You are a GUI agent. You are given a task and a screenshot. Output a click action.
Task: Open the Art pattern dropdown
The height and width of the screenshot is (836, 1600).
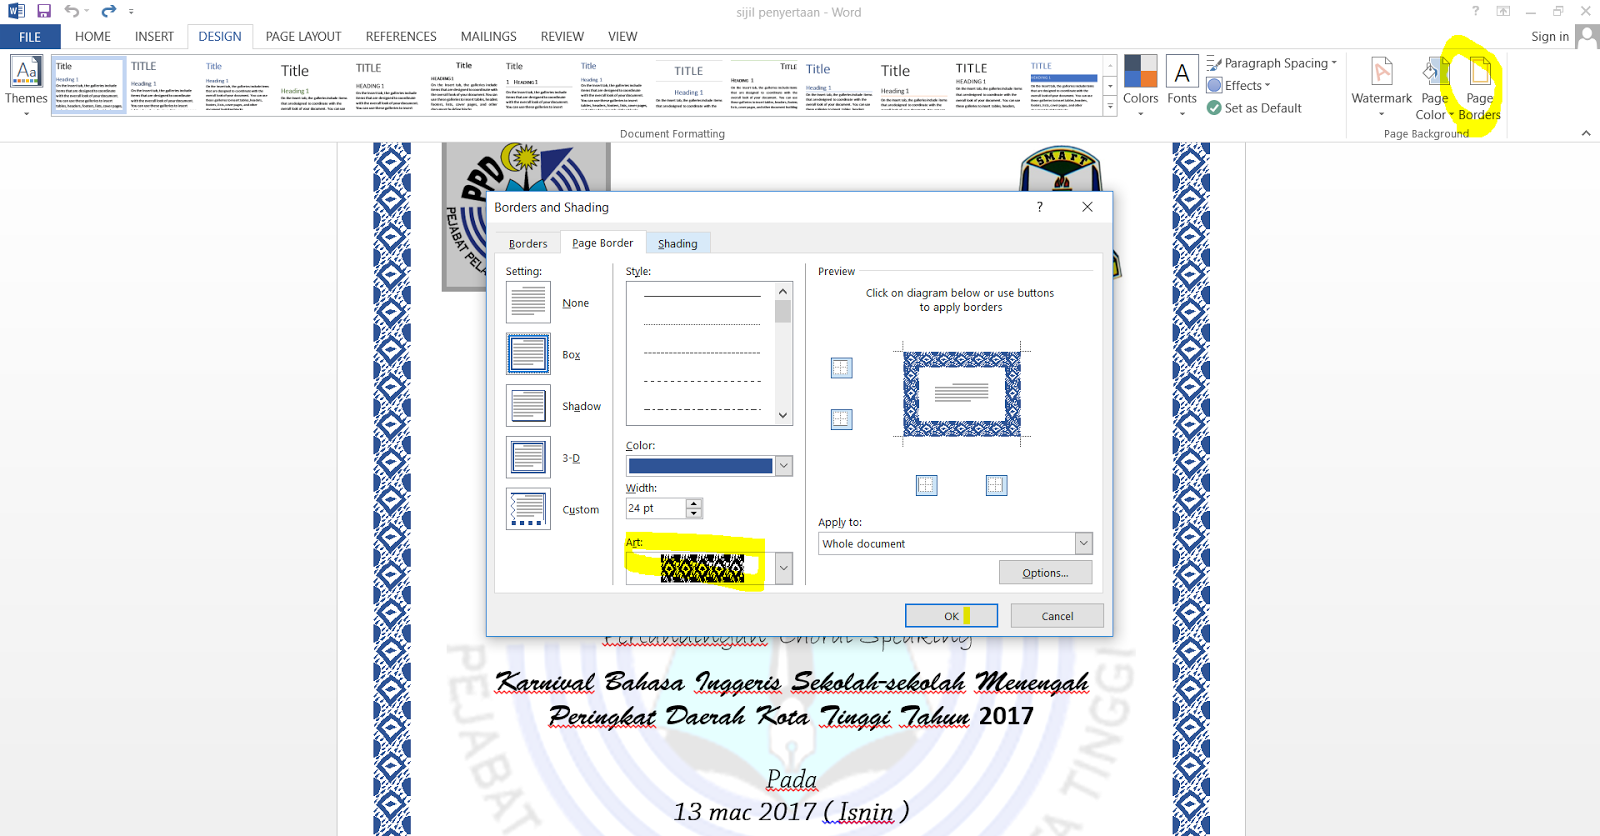(x=784, y=568)
